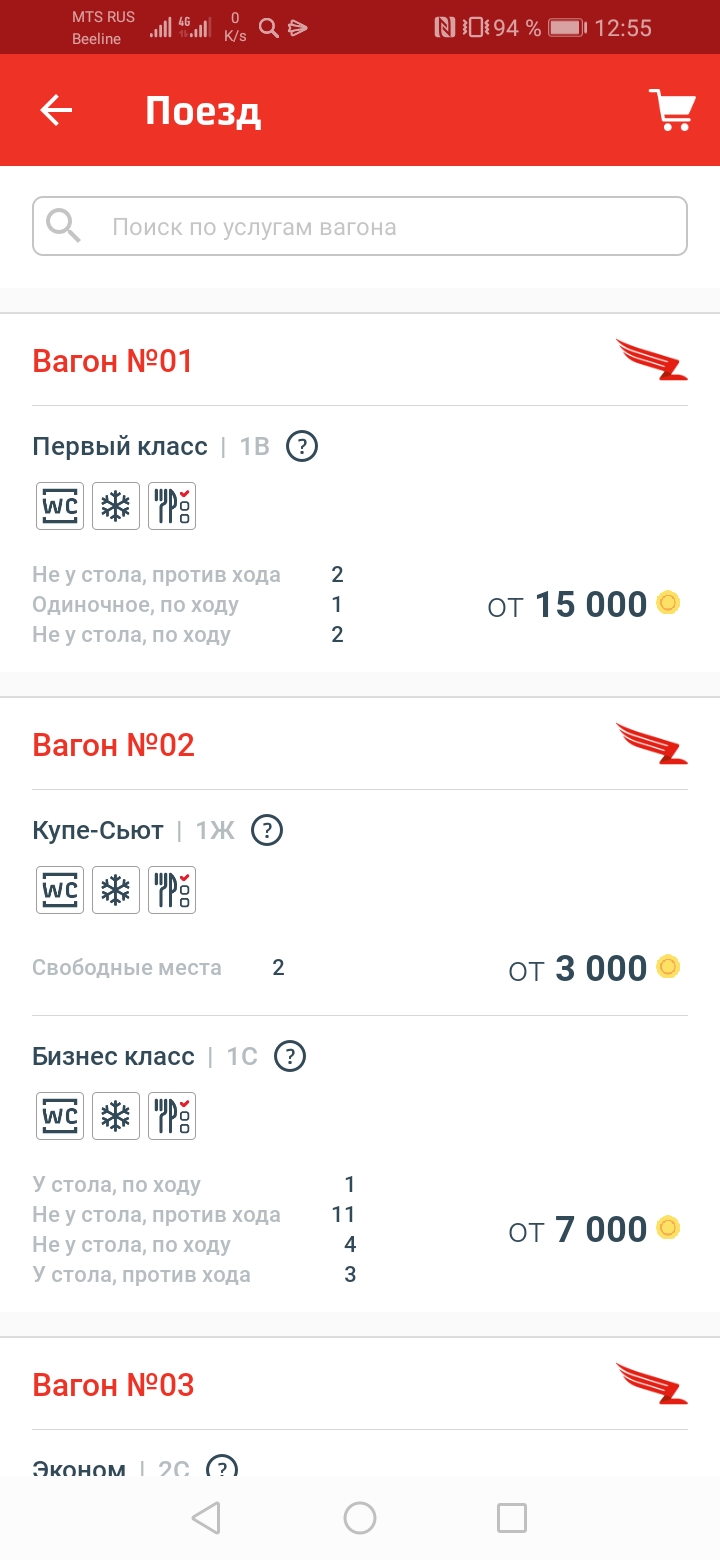
Task: Tap meal icon under Бизнес класс
Action: [172, 1116]
